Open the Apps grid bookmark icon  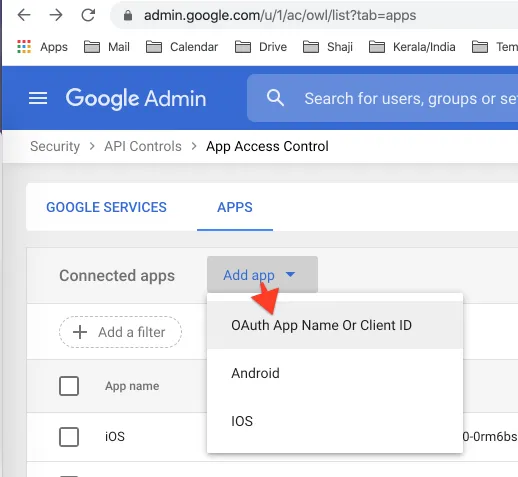pyautogui.click(x=24, y=47)
